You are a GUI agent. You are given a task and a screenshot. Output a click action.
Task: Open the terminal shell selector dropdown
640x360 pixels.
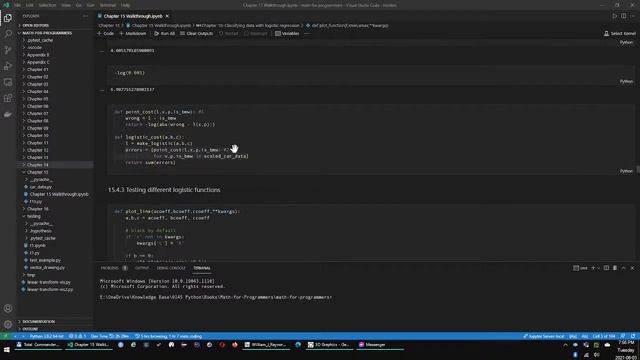598,268
